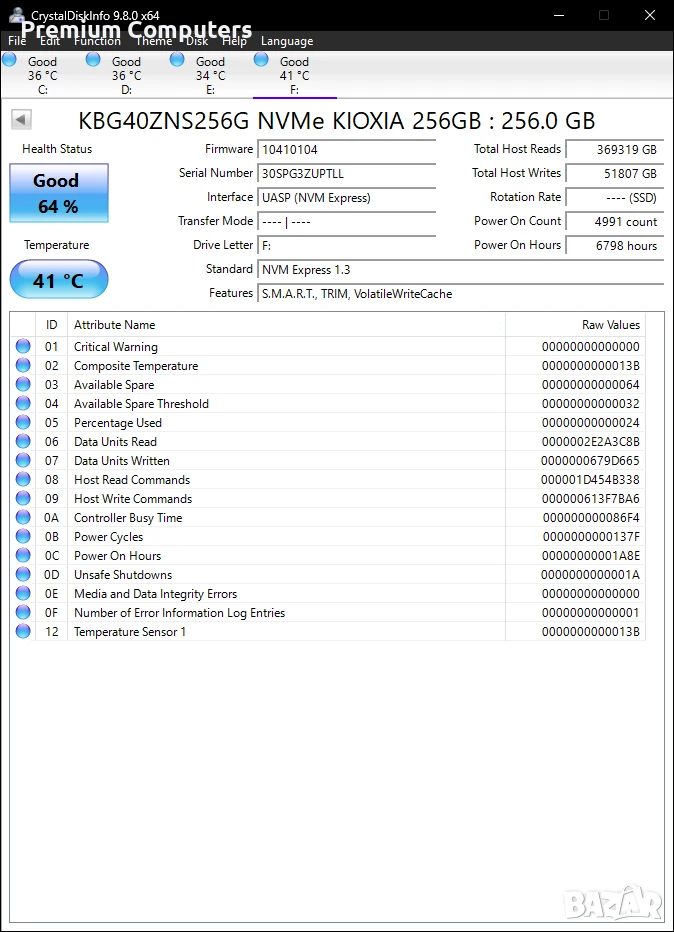The image size is (674, 932).
Task: Click status icon for Percentage Used
Action: 23,422
